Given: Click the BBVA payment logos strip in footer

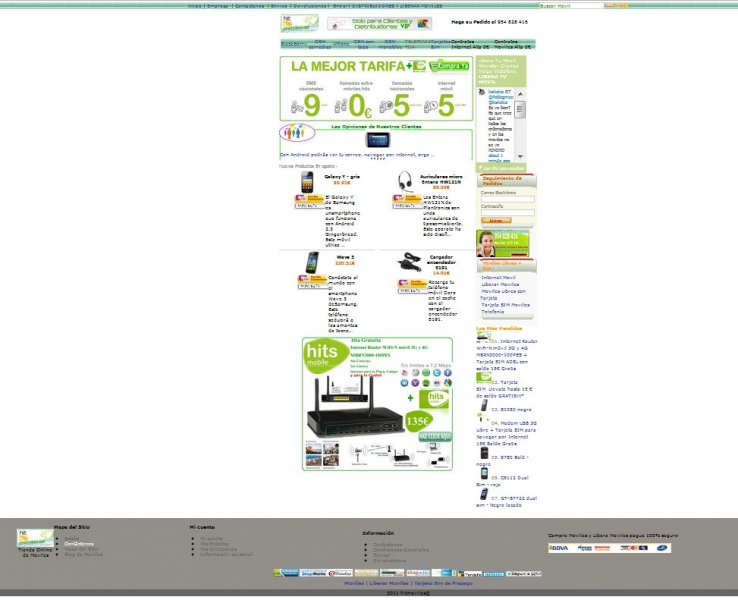Looking at the screenshot, I should click(610, 548).
